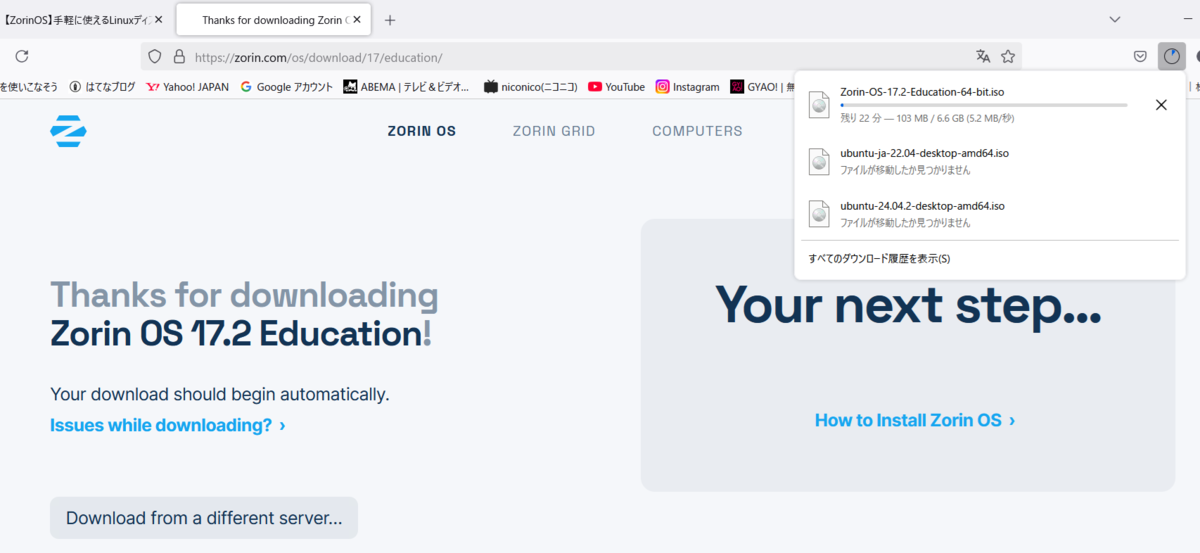Click the Issues while downloading? link

click(x=168, y=425)
